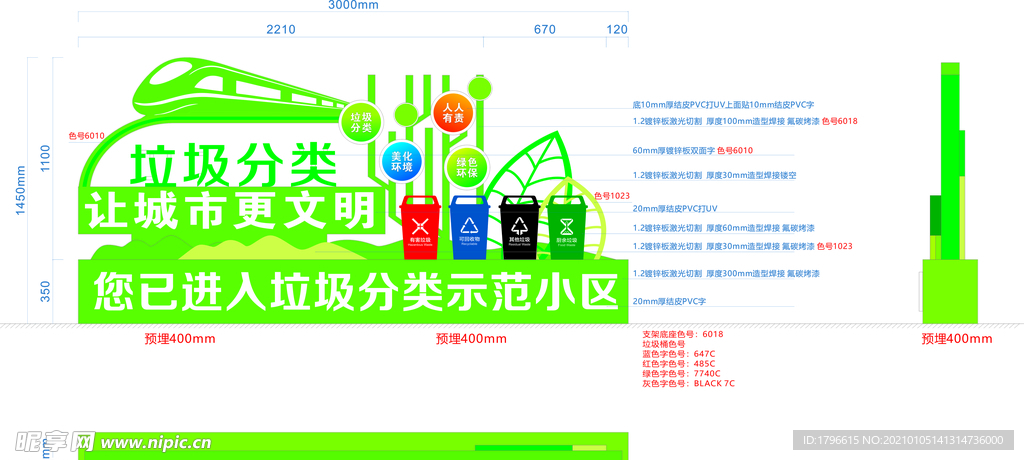Select the 1100 height dimension label
1024x460 pixels.
tap(45, 158)
